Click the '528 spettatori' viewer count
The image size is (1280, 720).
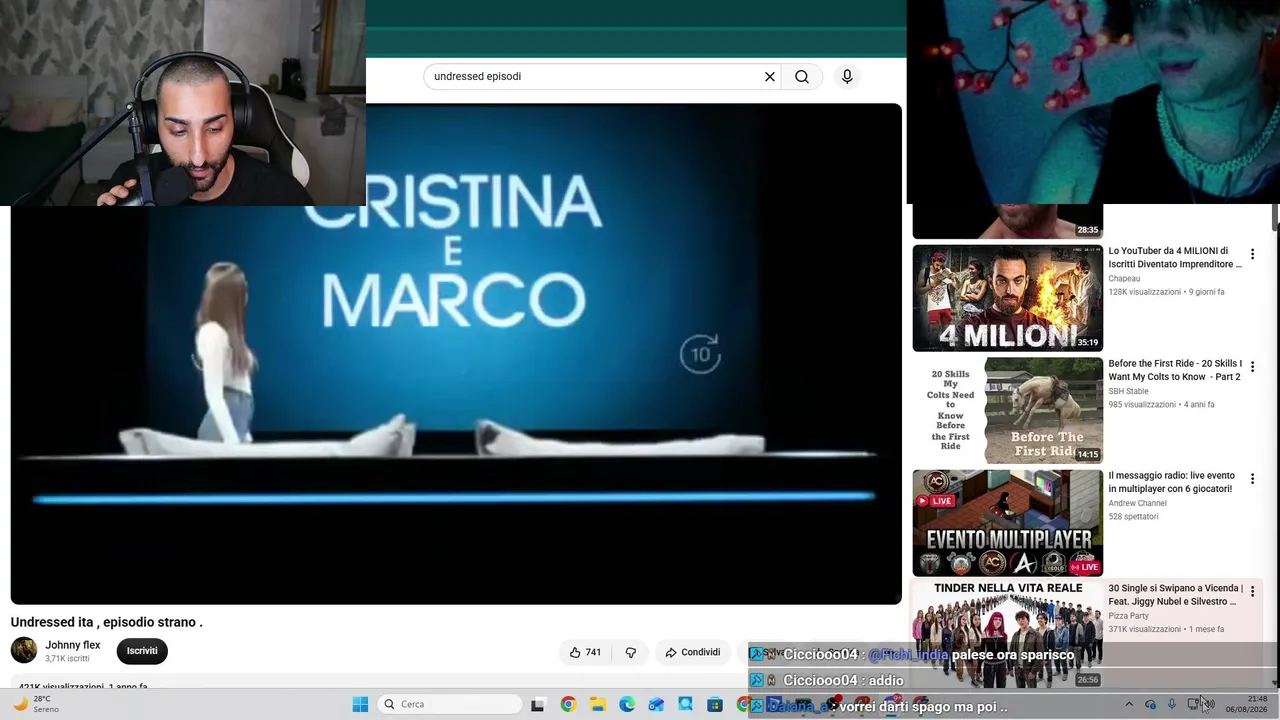pyautogui.click(x=1133, y=517)
